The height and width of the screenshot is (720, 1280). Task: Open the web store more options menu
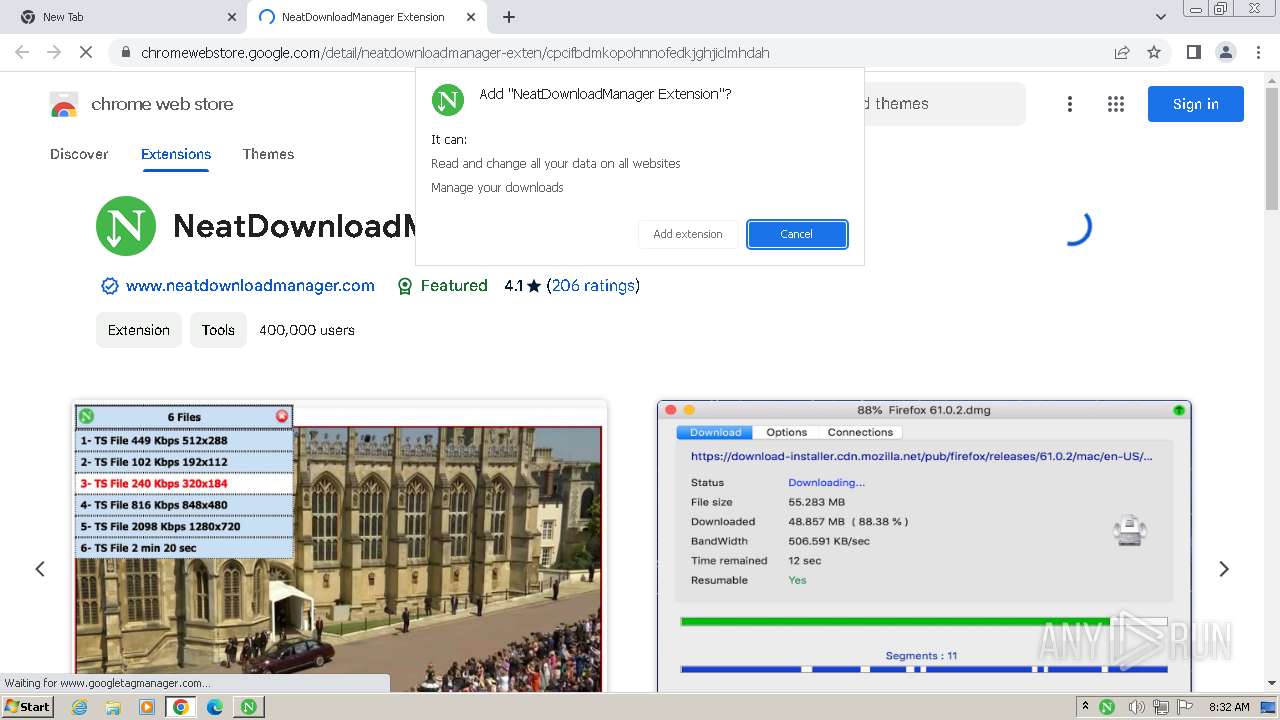(x=1070, y=104)
